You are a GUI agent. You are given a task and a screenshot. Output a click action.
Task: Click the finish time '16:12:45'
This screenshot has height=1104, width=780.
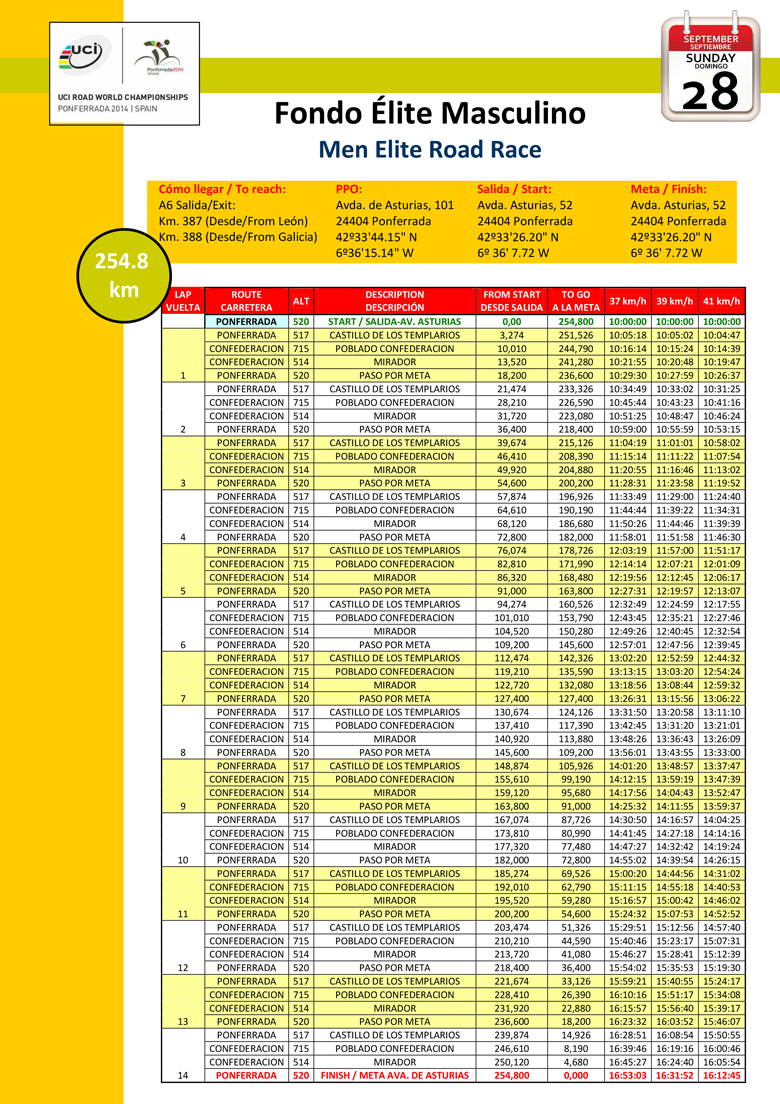[x=722, y=1076]
